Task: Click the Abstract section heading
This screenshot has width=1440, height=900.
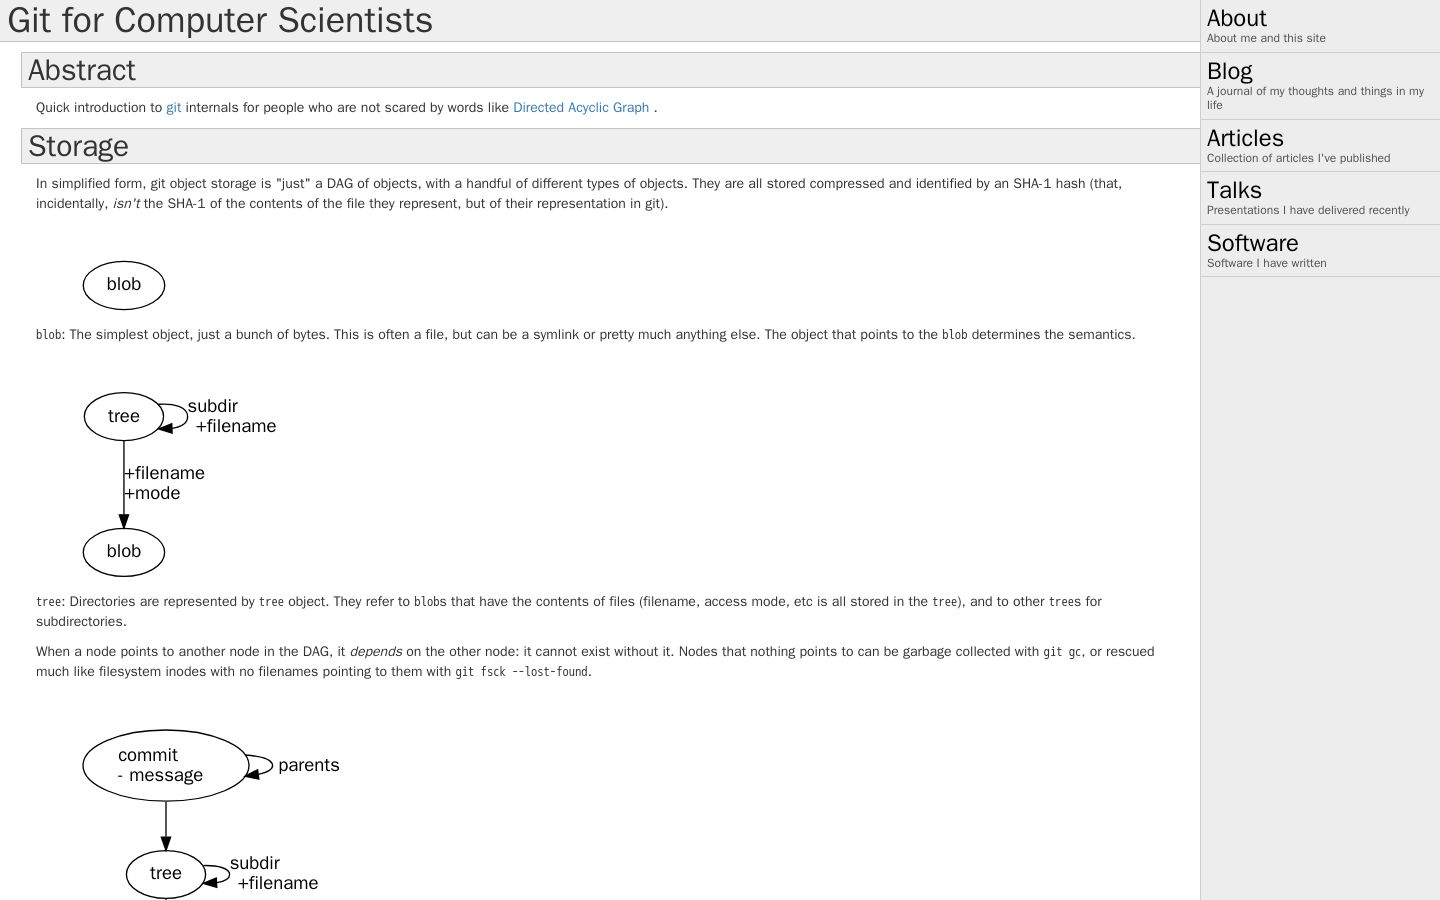Action: pyautogui.click(x=81, y=70)
